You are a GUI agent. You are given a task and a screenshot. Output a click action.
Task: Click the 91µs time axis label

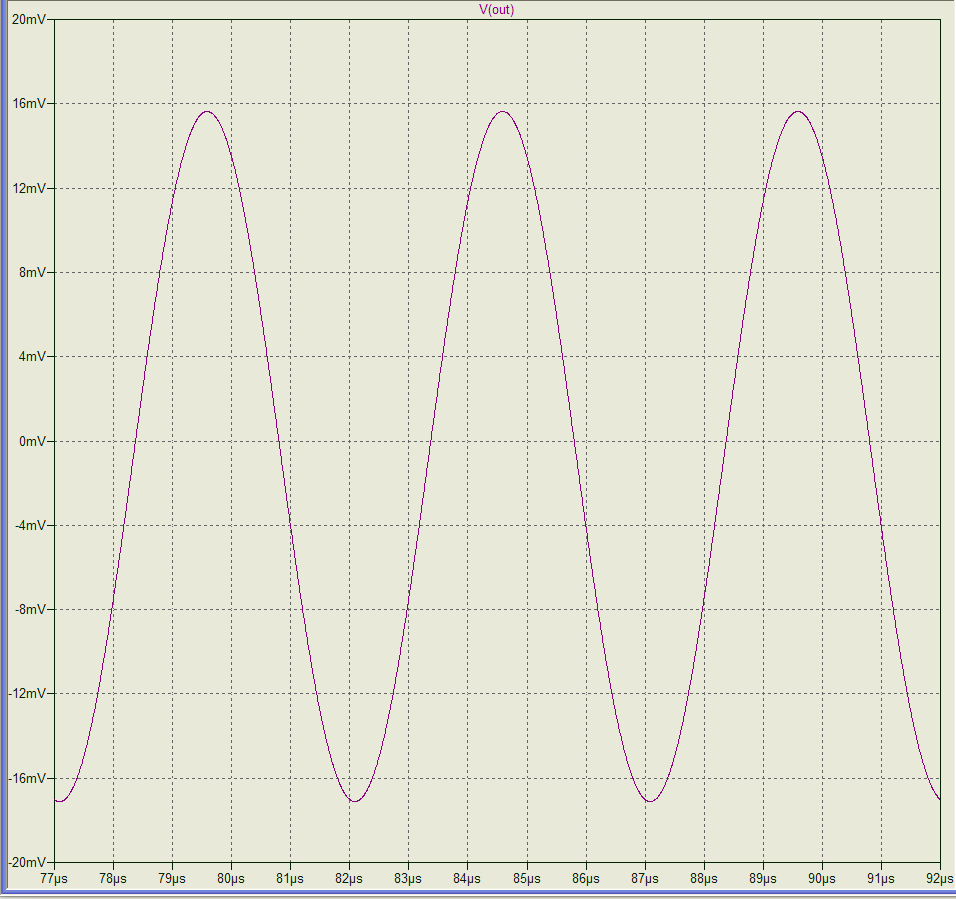click(881, 879)
